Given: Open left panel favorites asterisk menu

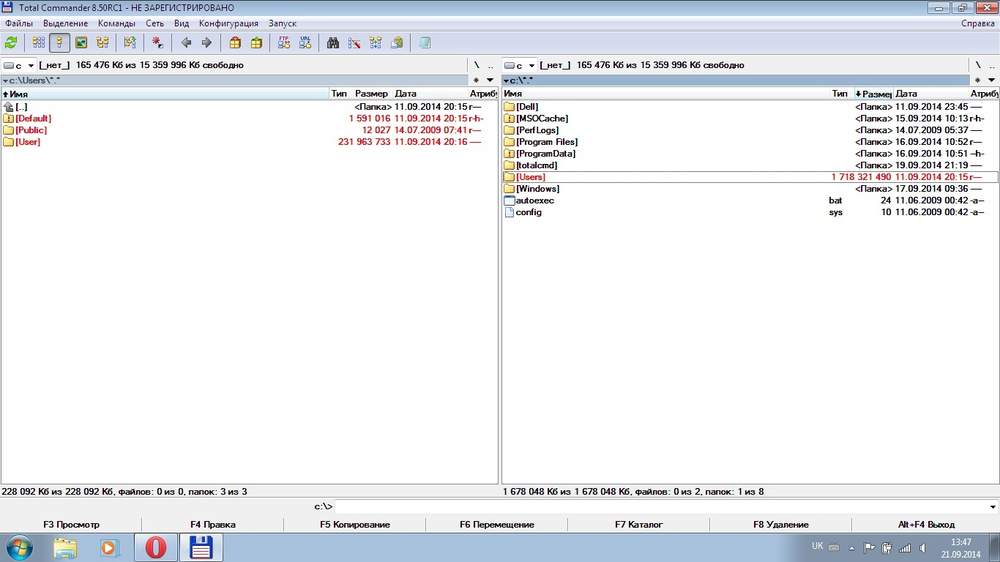Looking at the screenshot, I should point(476,80).
